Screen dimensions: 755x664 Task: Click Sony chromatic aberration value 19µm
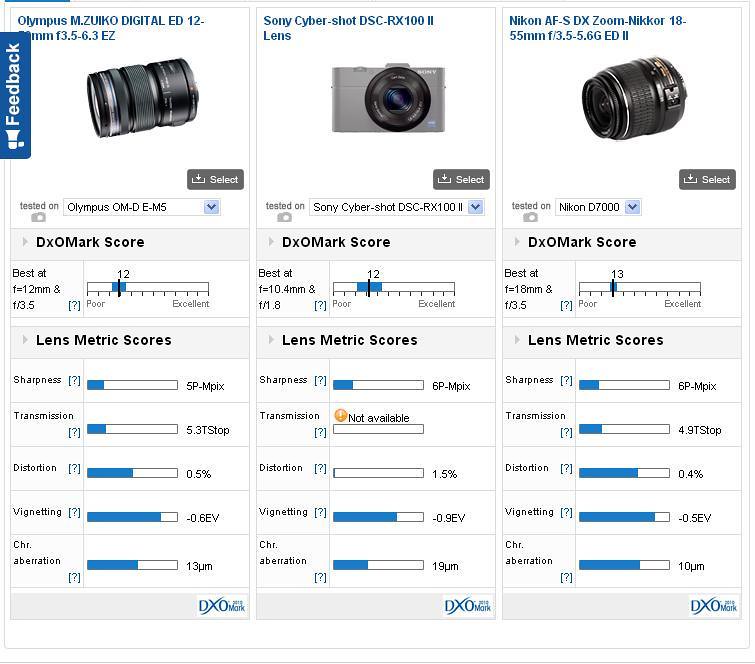(x=445, y=566)
